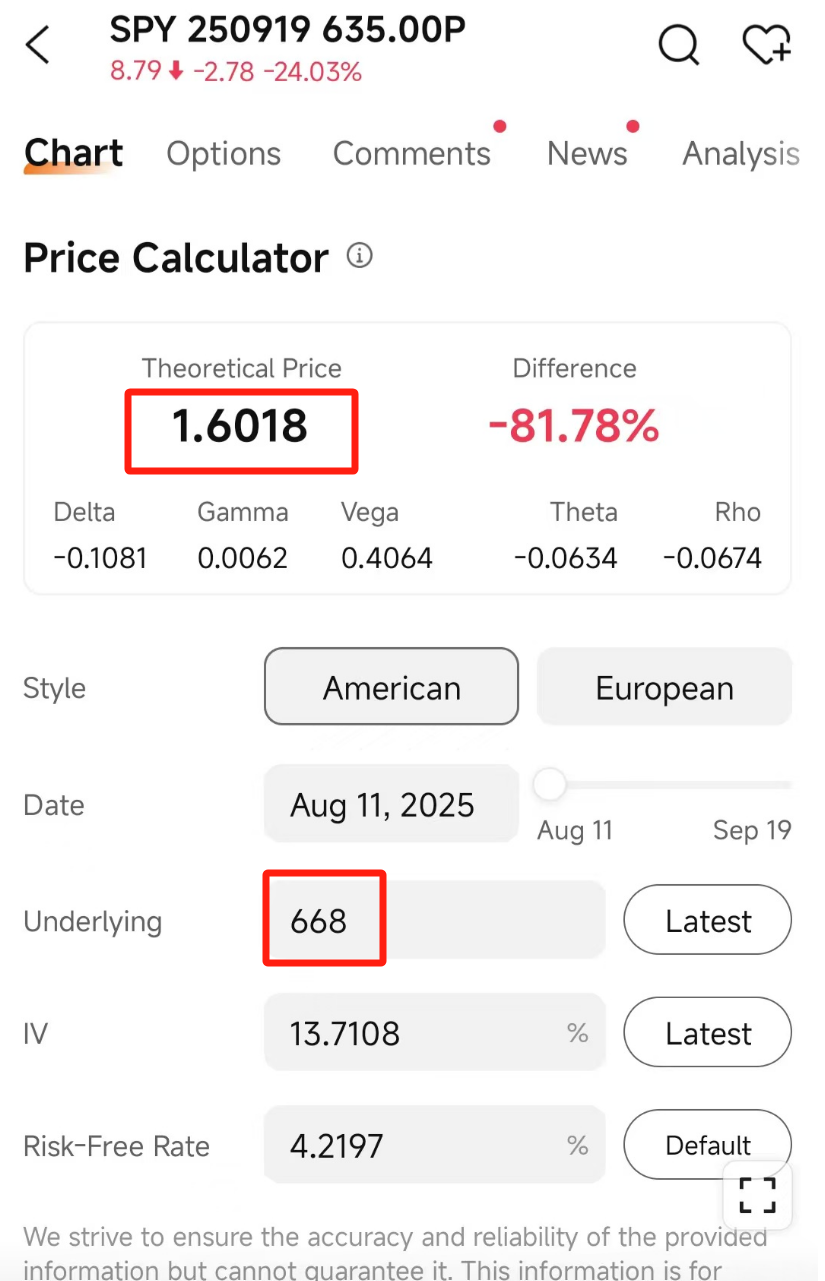This screenshot has height=1281, width=825.
Task: Click Latest button next to Underlying
Action: 708,920
